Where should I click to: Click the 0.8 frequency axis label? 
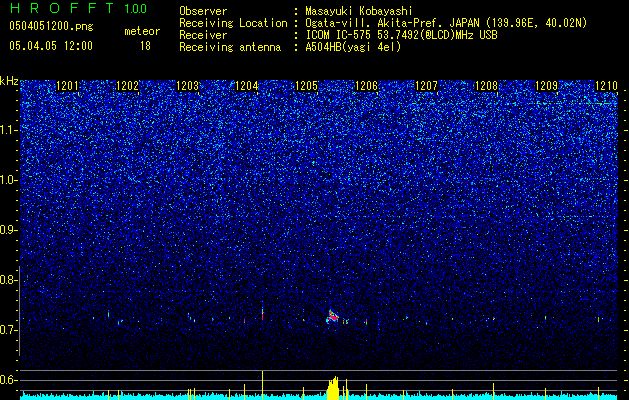(x=8, y=280)
